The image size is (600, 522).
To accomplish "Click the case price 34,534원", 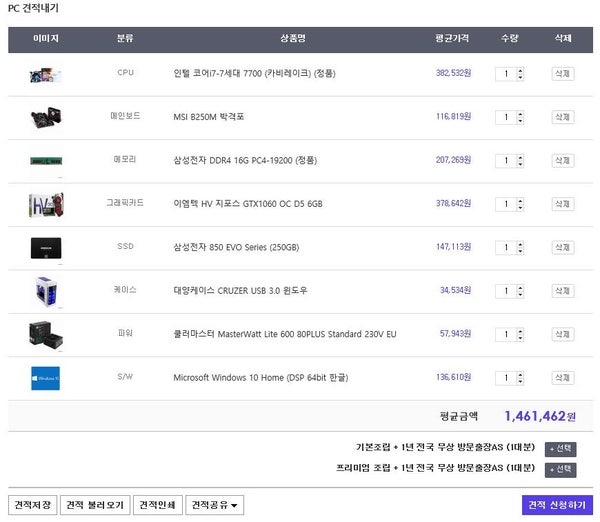I will [455, 290].
